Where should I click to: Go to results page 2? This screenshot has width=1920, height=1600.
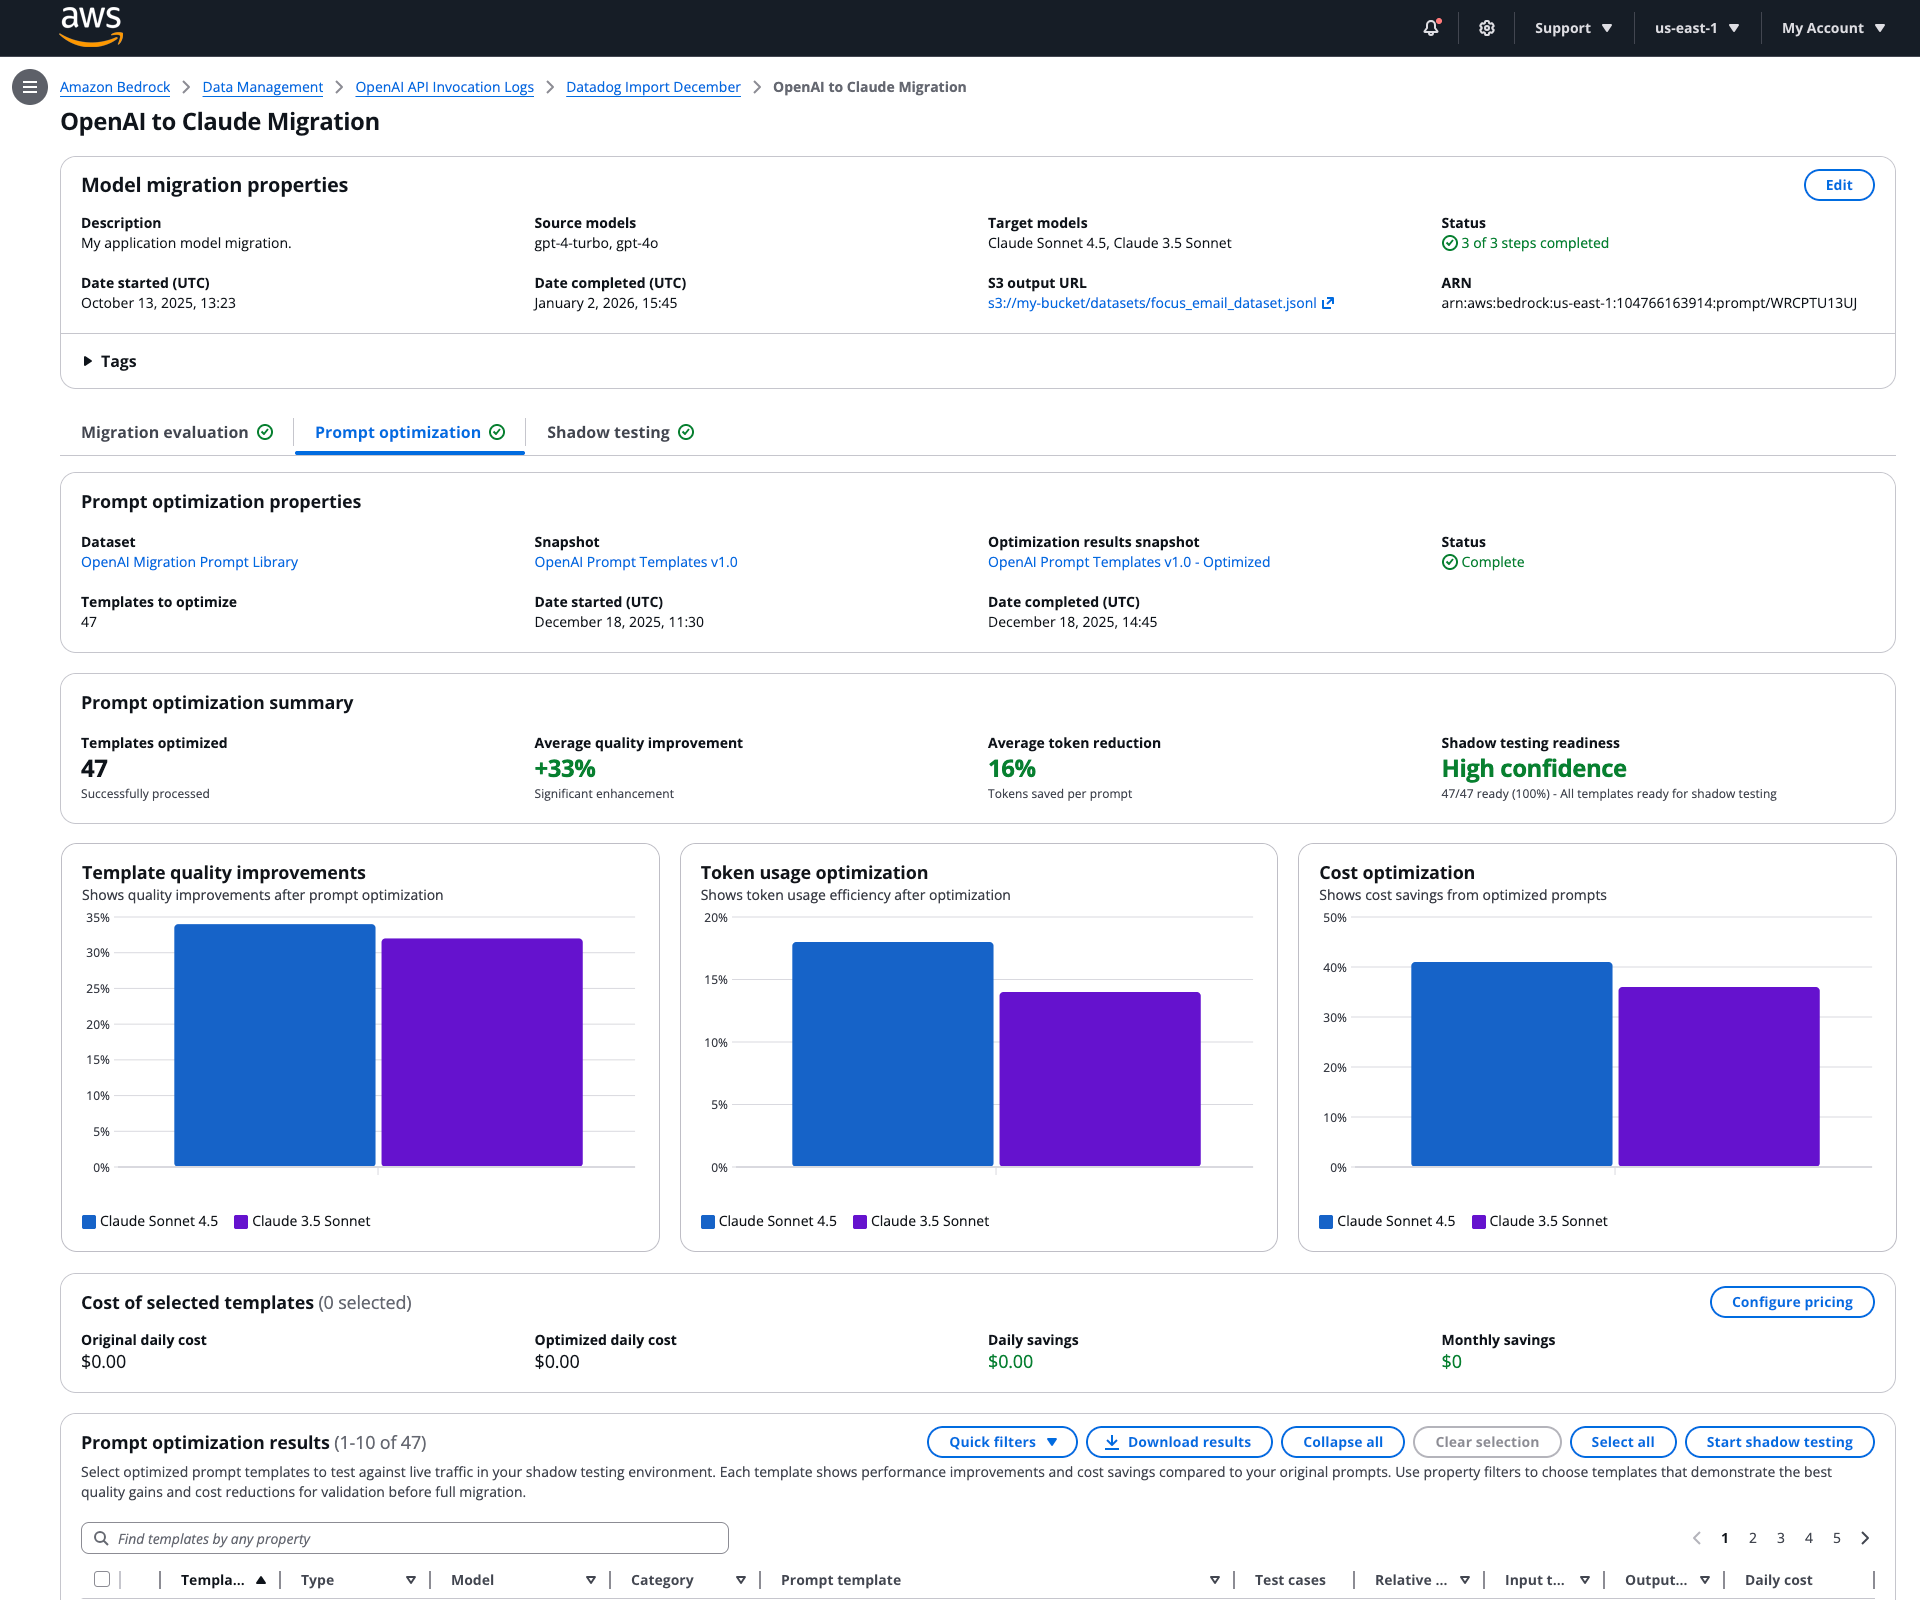click(x=1753, y=1538)
